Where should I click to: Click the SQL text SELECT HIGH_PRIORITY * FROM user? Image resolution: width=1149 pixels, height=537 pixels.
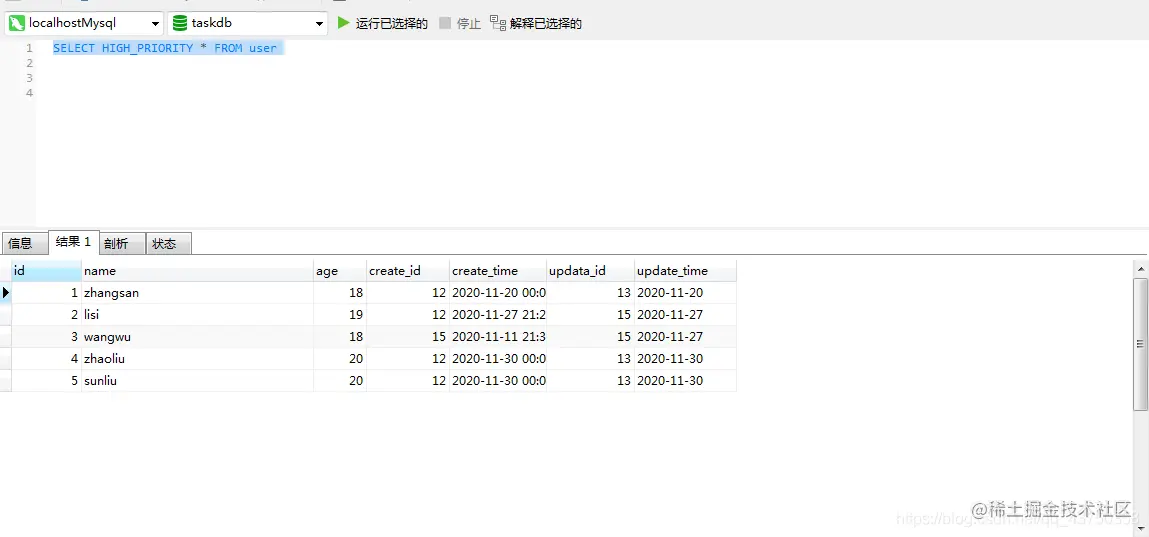coord(165,48)
